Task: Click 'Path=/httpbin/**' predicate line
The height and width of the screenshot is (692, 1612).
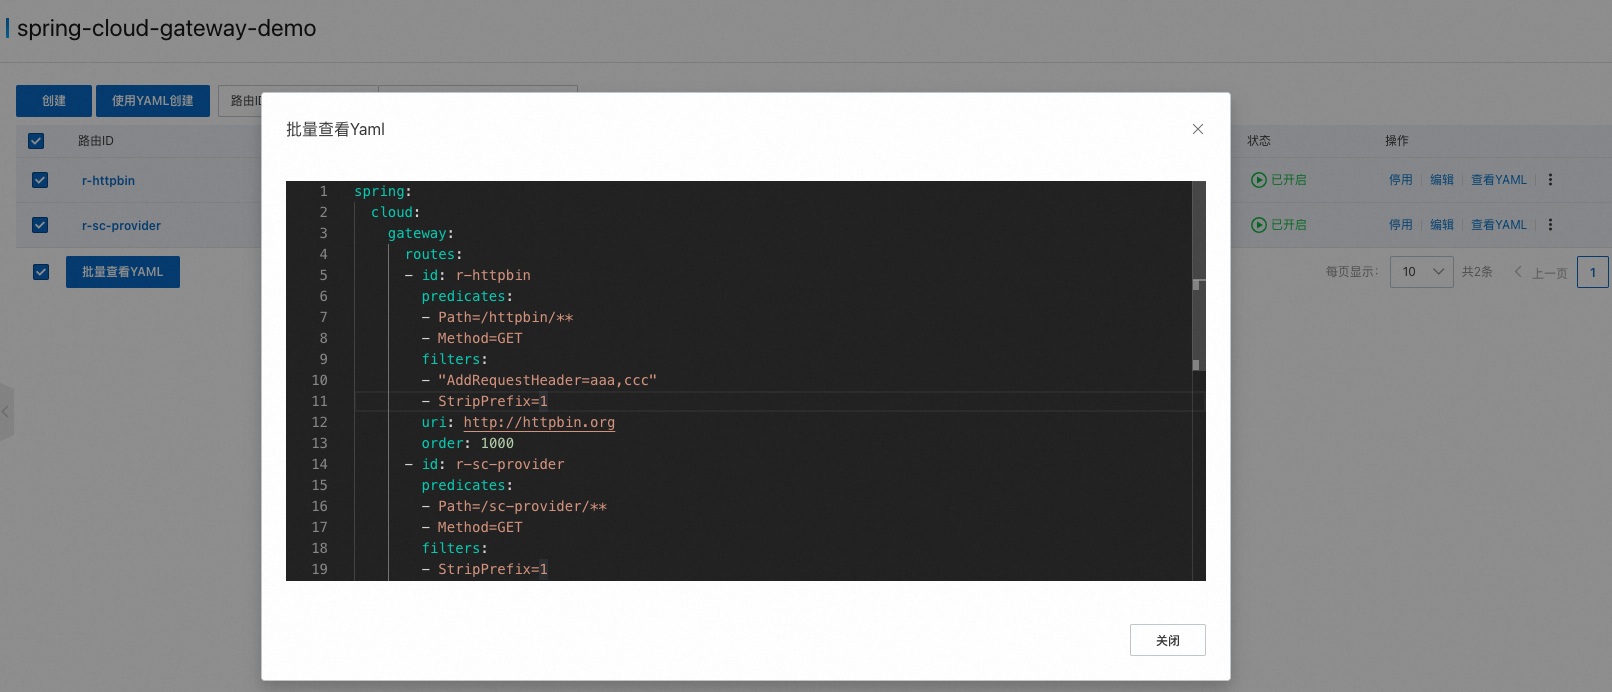Action: coord(497,318)
